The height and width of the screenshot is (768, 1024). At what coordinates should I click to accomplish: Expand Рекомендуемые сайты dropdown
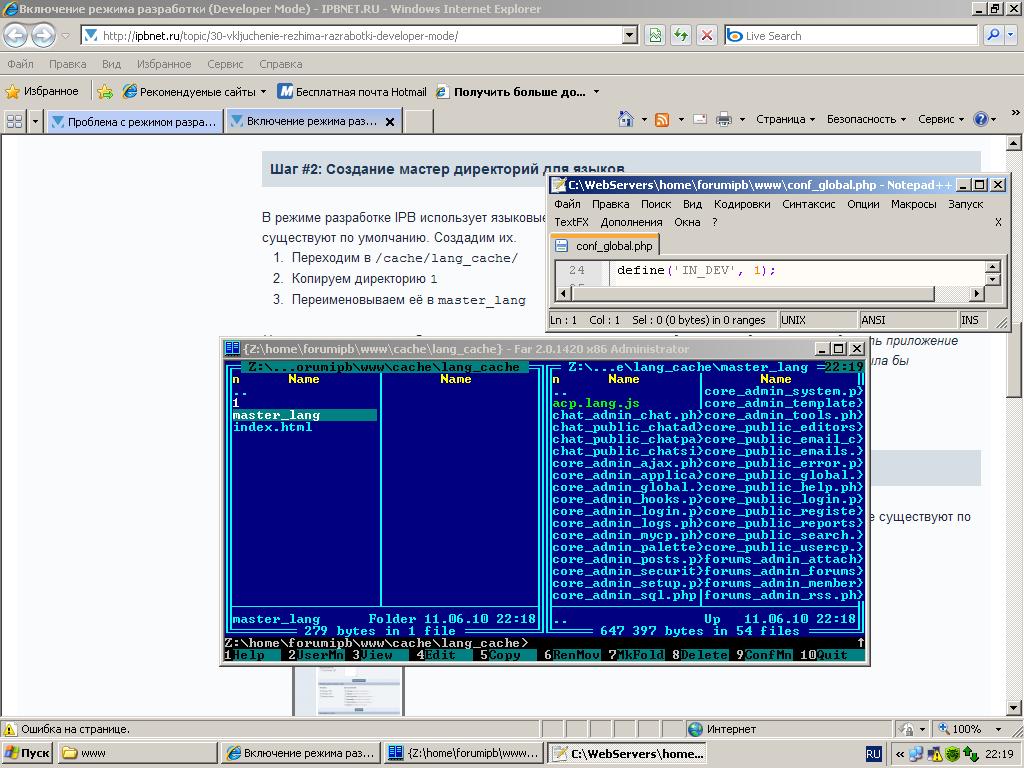tap(263, 91)
